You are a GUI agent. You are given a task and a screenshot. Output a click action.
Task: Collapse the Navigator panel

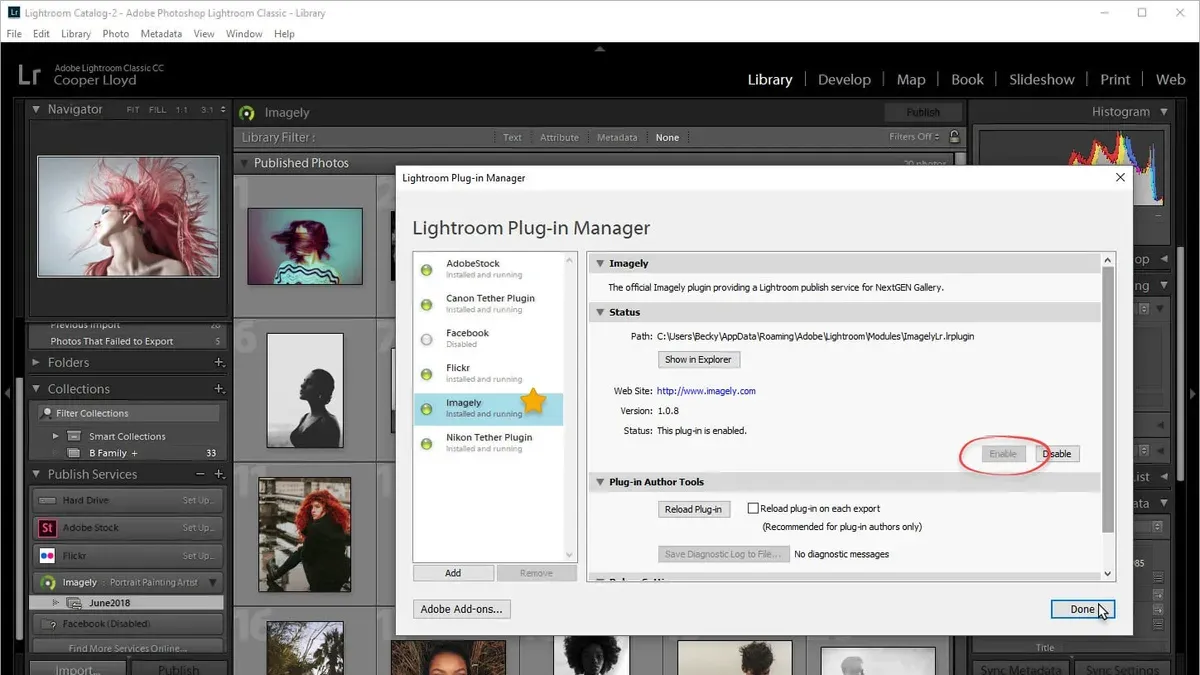37,109
